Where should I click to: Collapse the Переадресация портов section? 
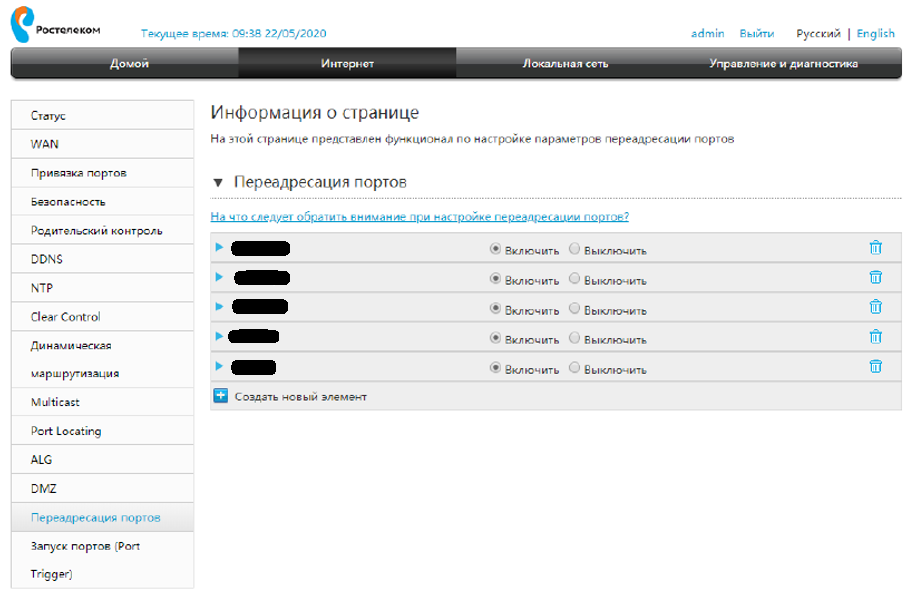pos(218,183)
